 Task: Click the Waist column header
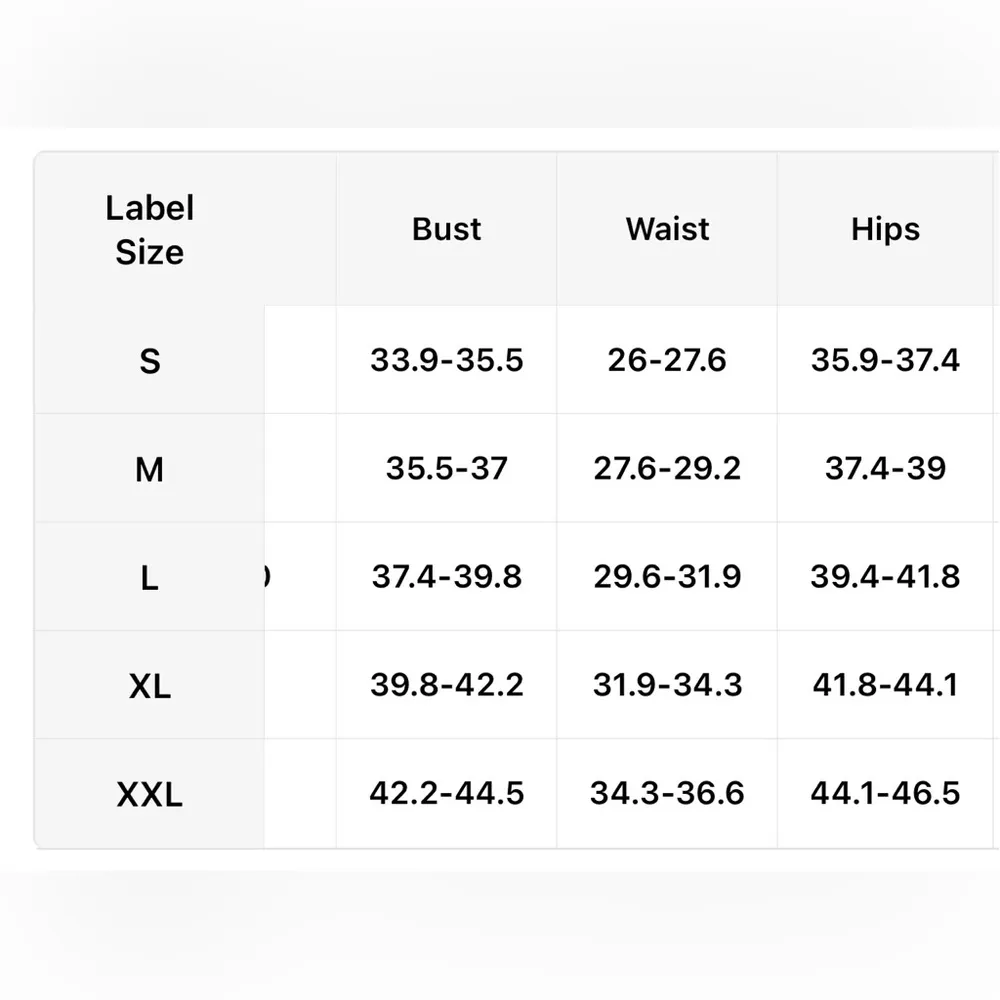click(667, 229)
